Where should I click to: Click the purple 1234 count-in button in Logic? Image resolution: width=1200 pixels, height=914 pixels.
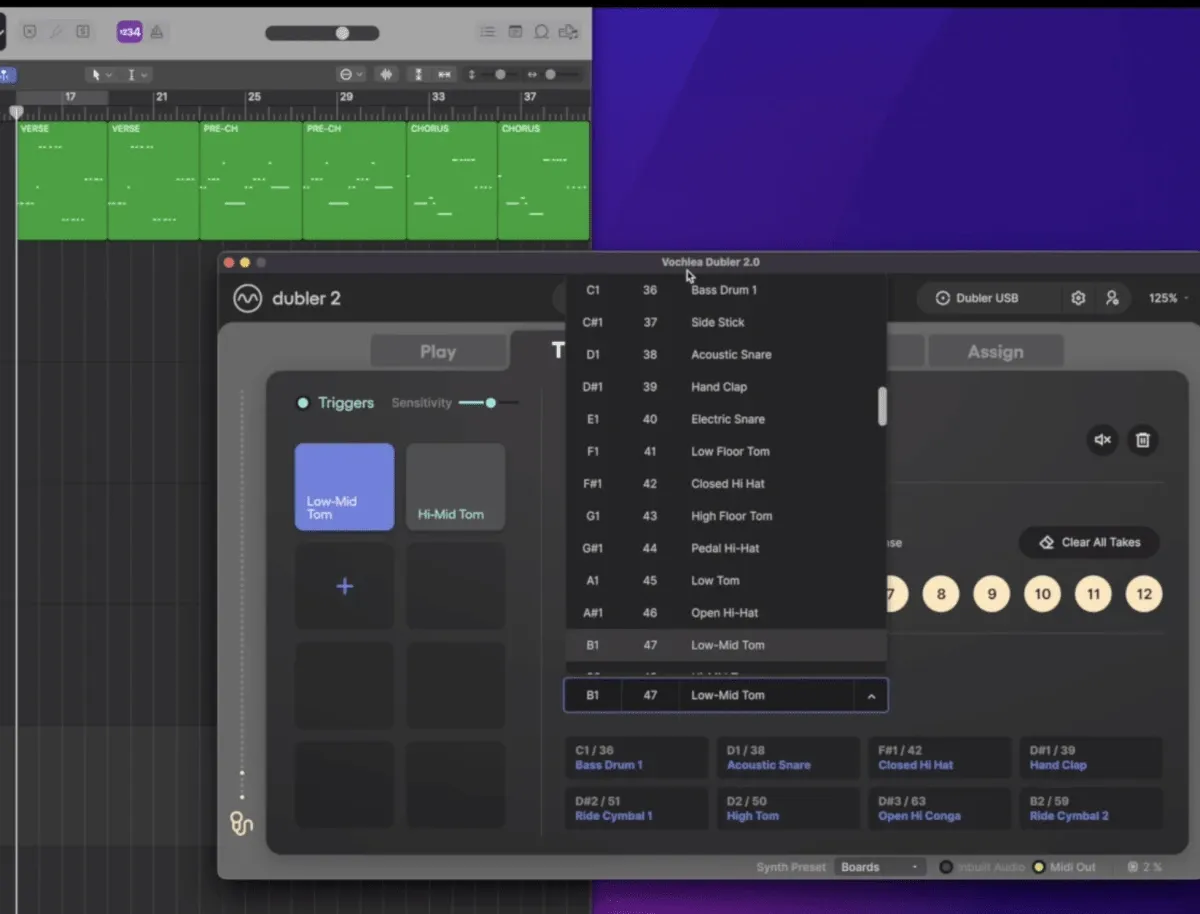tap(129, 32)
